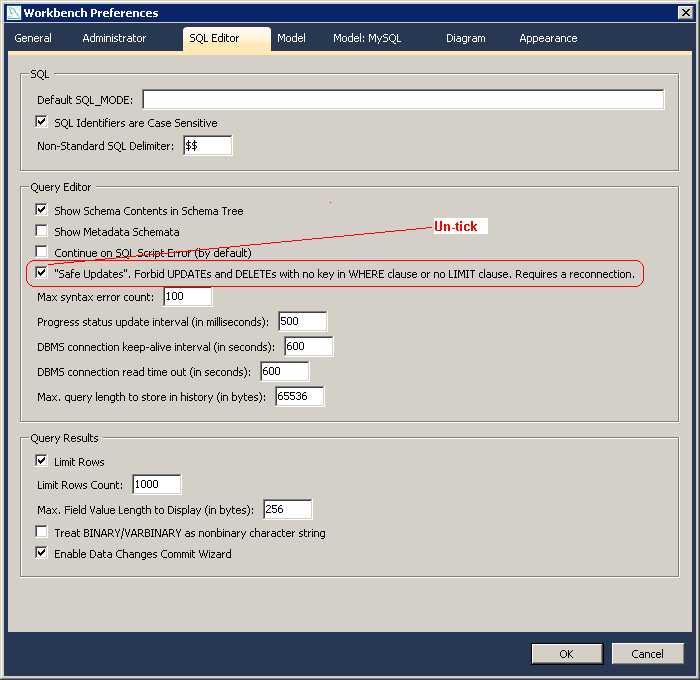700x680 pixels.
Task: Toggle Show Schema Contents in Schema Tree
Action: coord(41,210)
